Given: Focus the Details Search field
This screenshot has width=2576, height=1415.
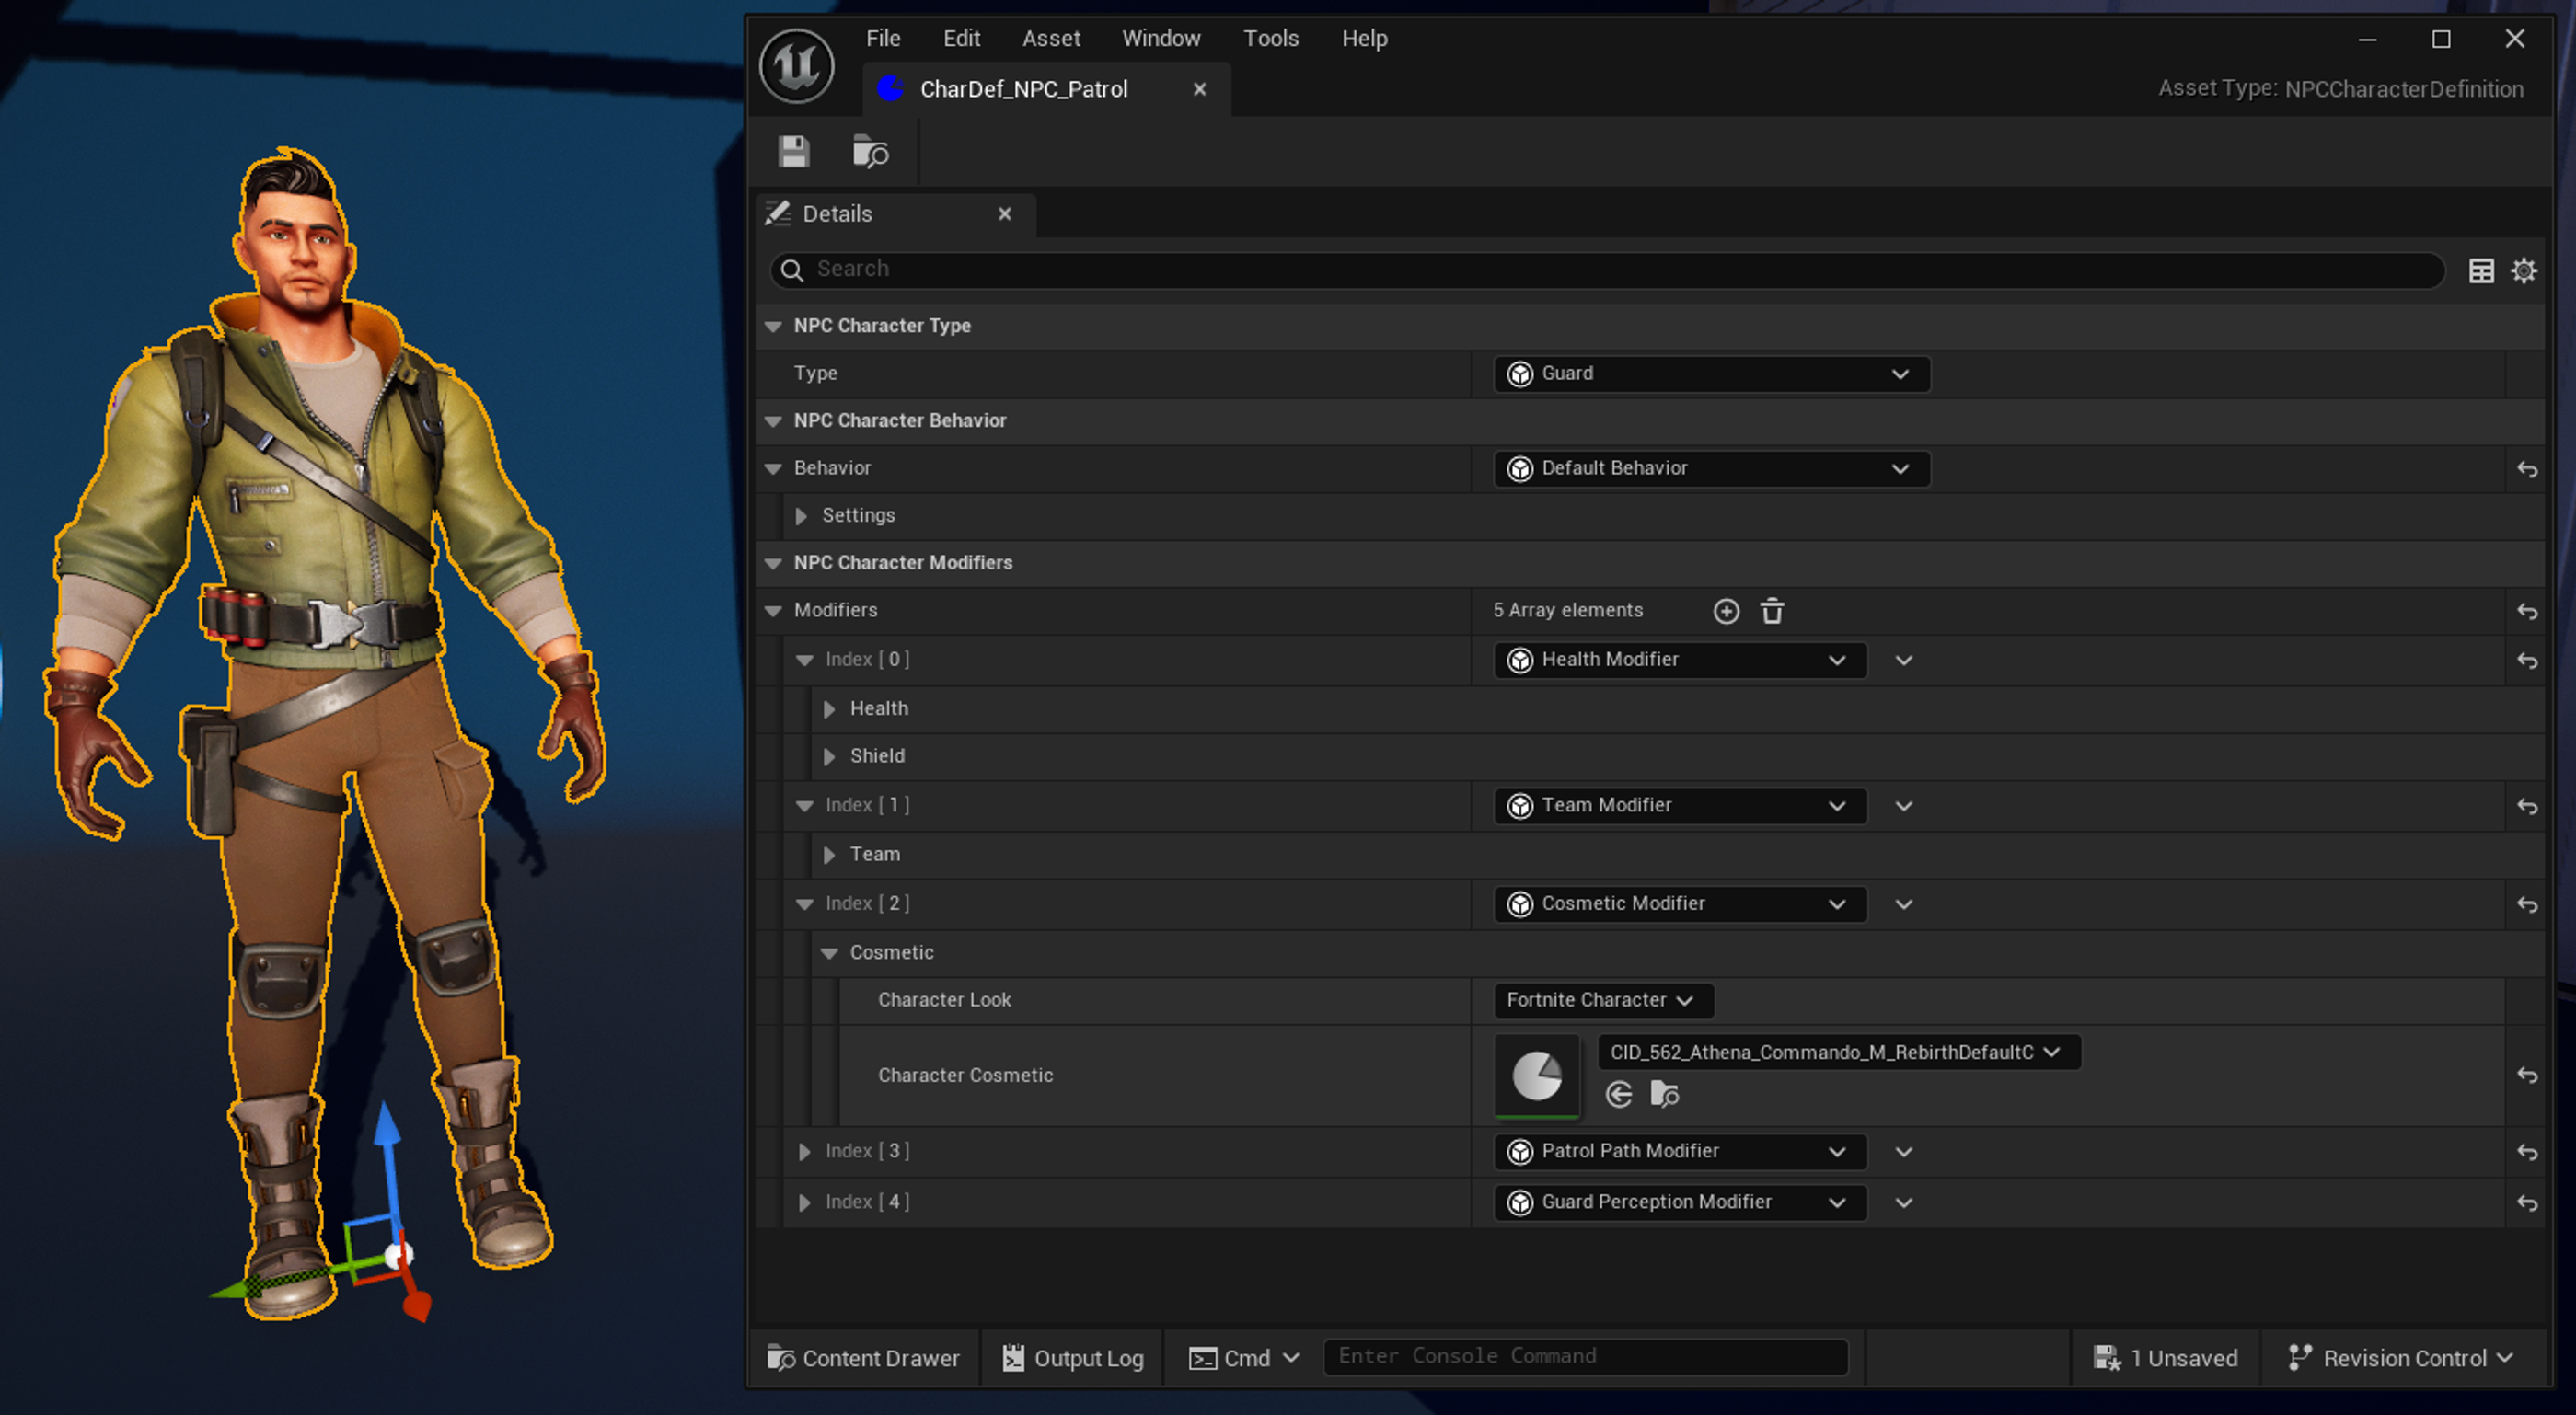Looking at the screenshot, I should click(1607, 270).
